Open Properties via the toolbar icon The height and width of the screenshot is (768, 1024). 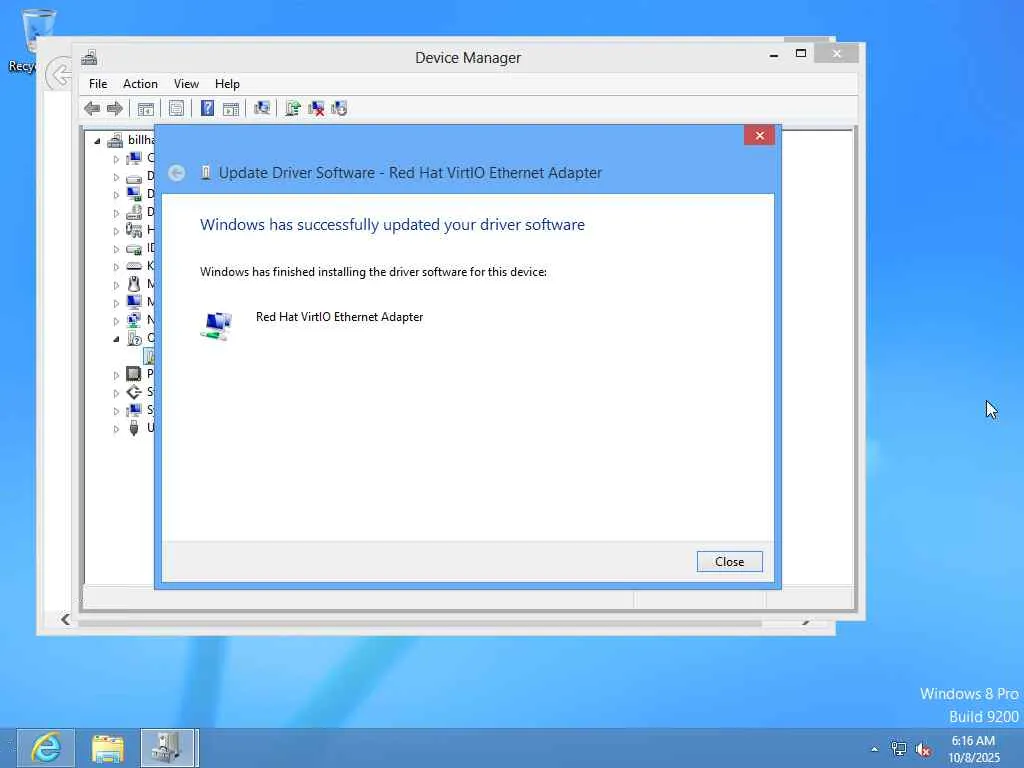(x=176, y=108)
